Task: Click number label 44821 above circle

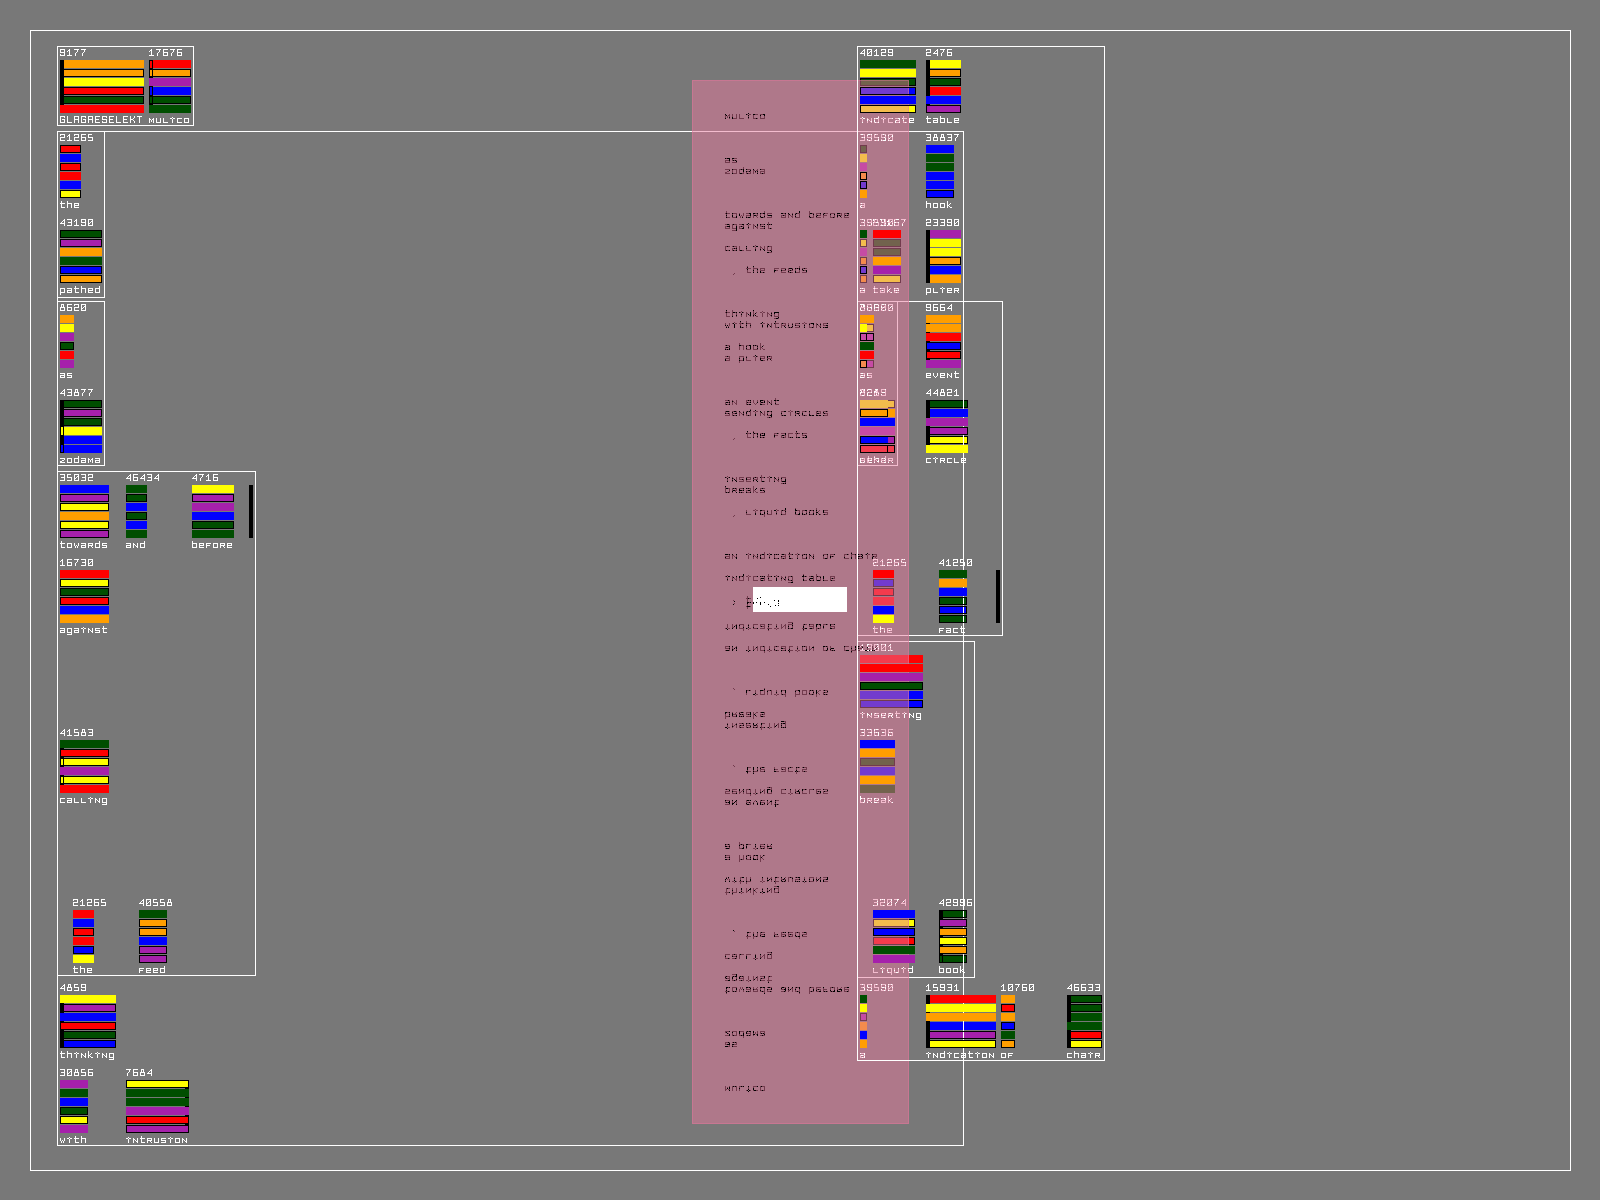Action: 942,393
